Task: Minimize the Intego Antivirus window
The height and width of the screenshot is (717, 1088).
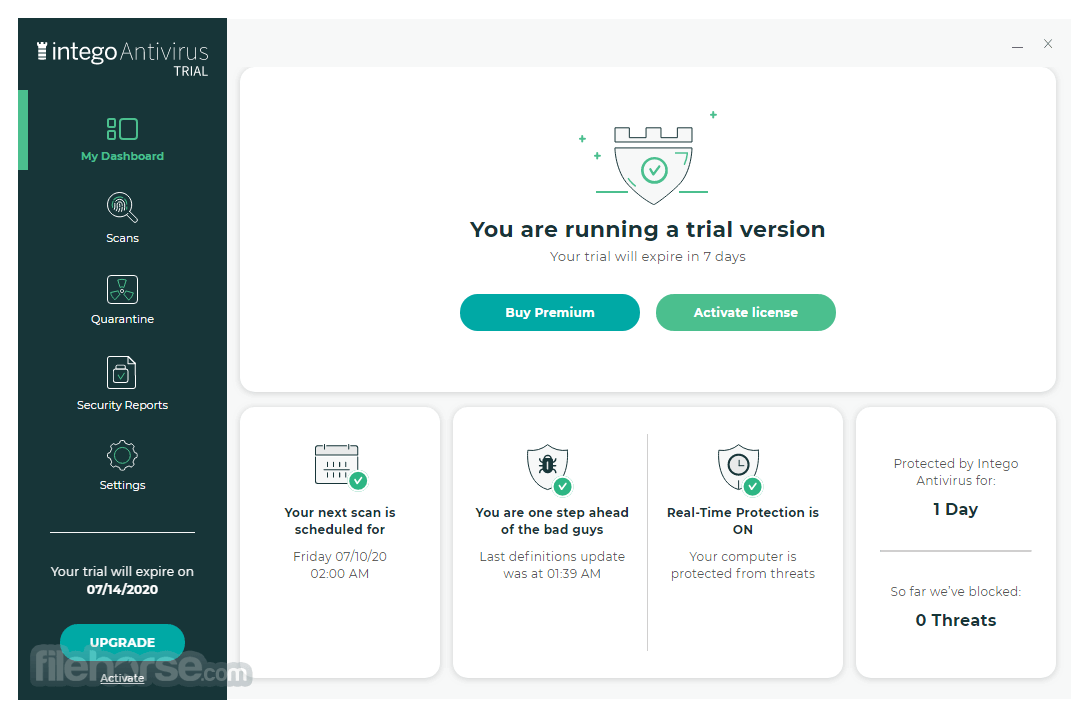Action: tap(1017, 46)
